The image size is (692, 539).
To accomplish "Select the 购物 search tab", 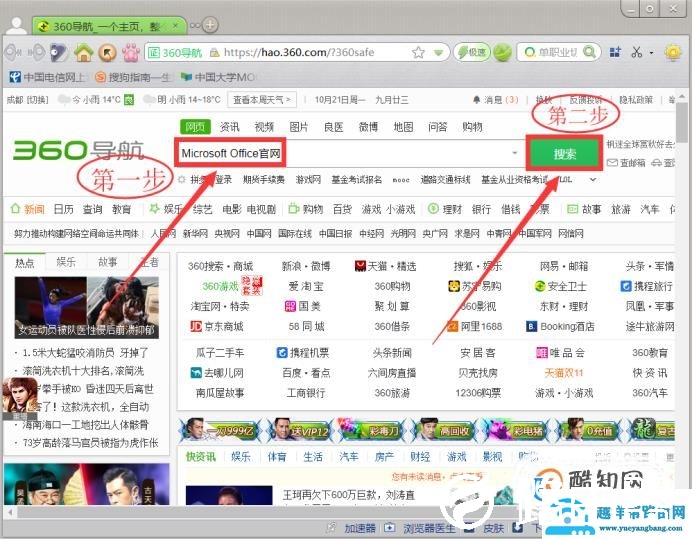I will pyautogui.click(x=472, y=127).
